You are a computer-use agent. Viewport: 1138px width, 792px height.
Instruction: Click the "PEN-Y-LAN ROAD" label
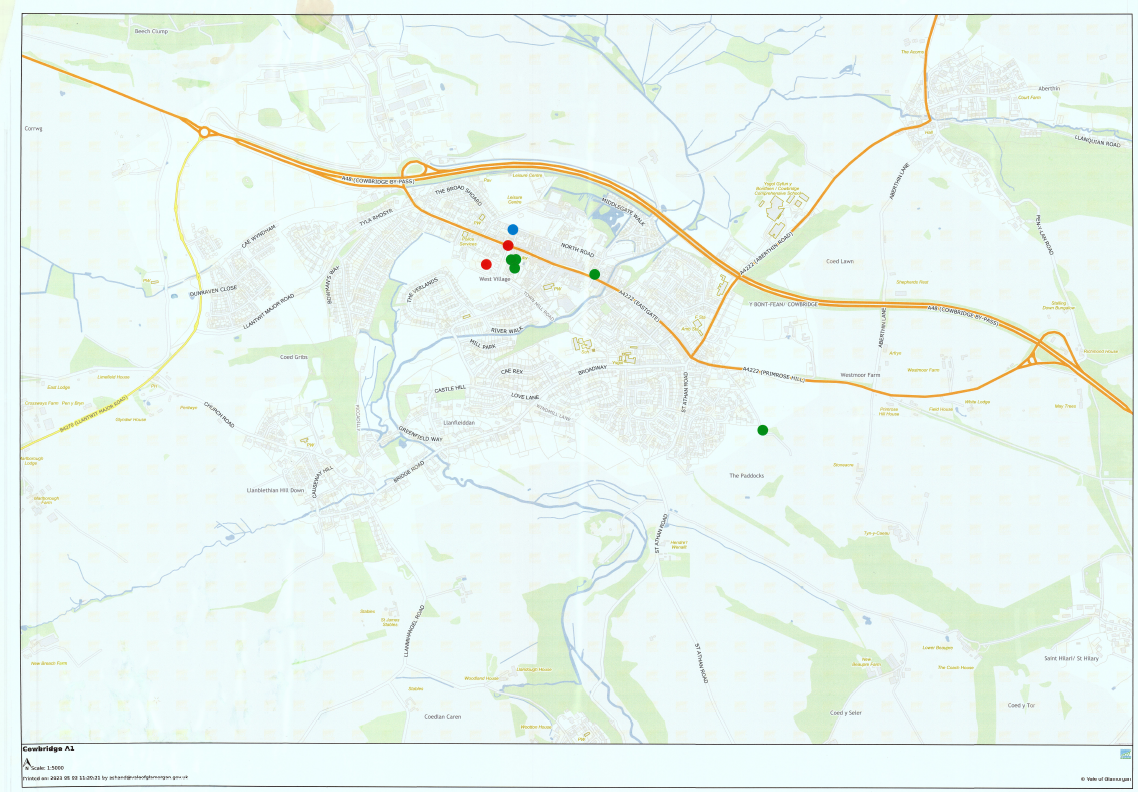1044,235
